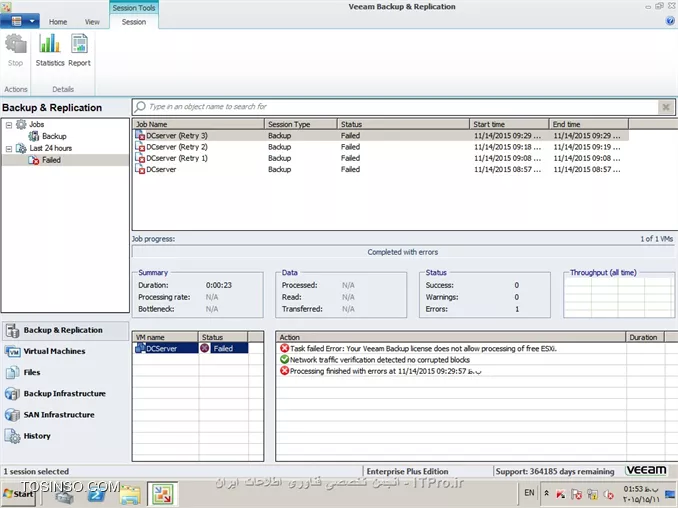Select the network traffic verification message
The image size is (678, 508).
(374, 360)
